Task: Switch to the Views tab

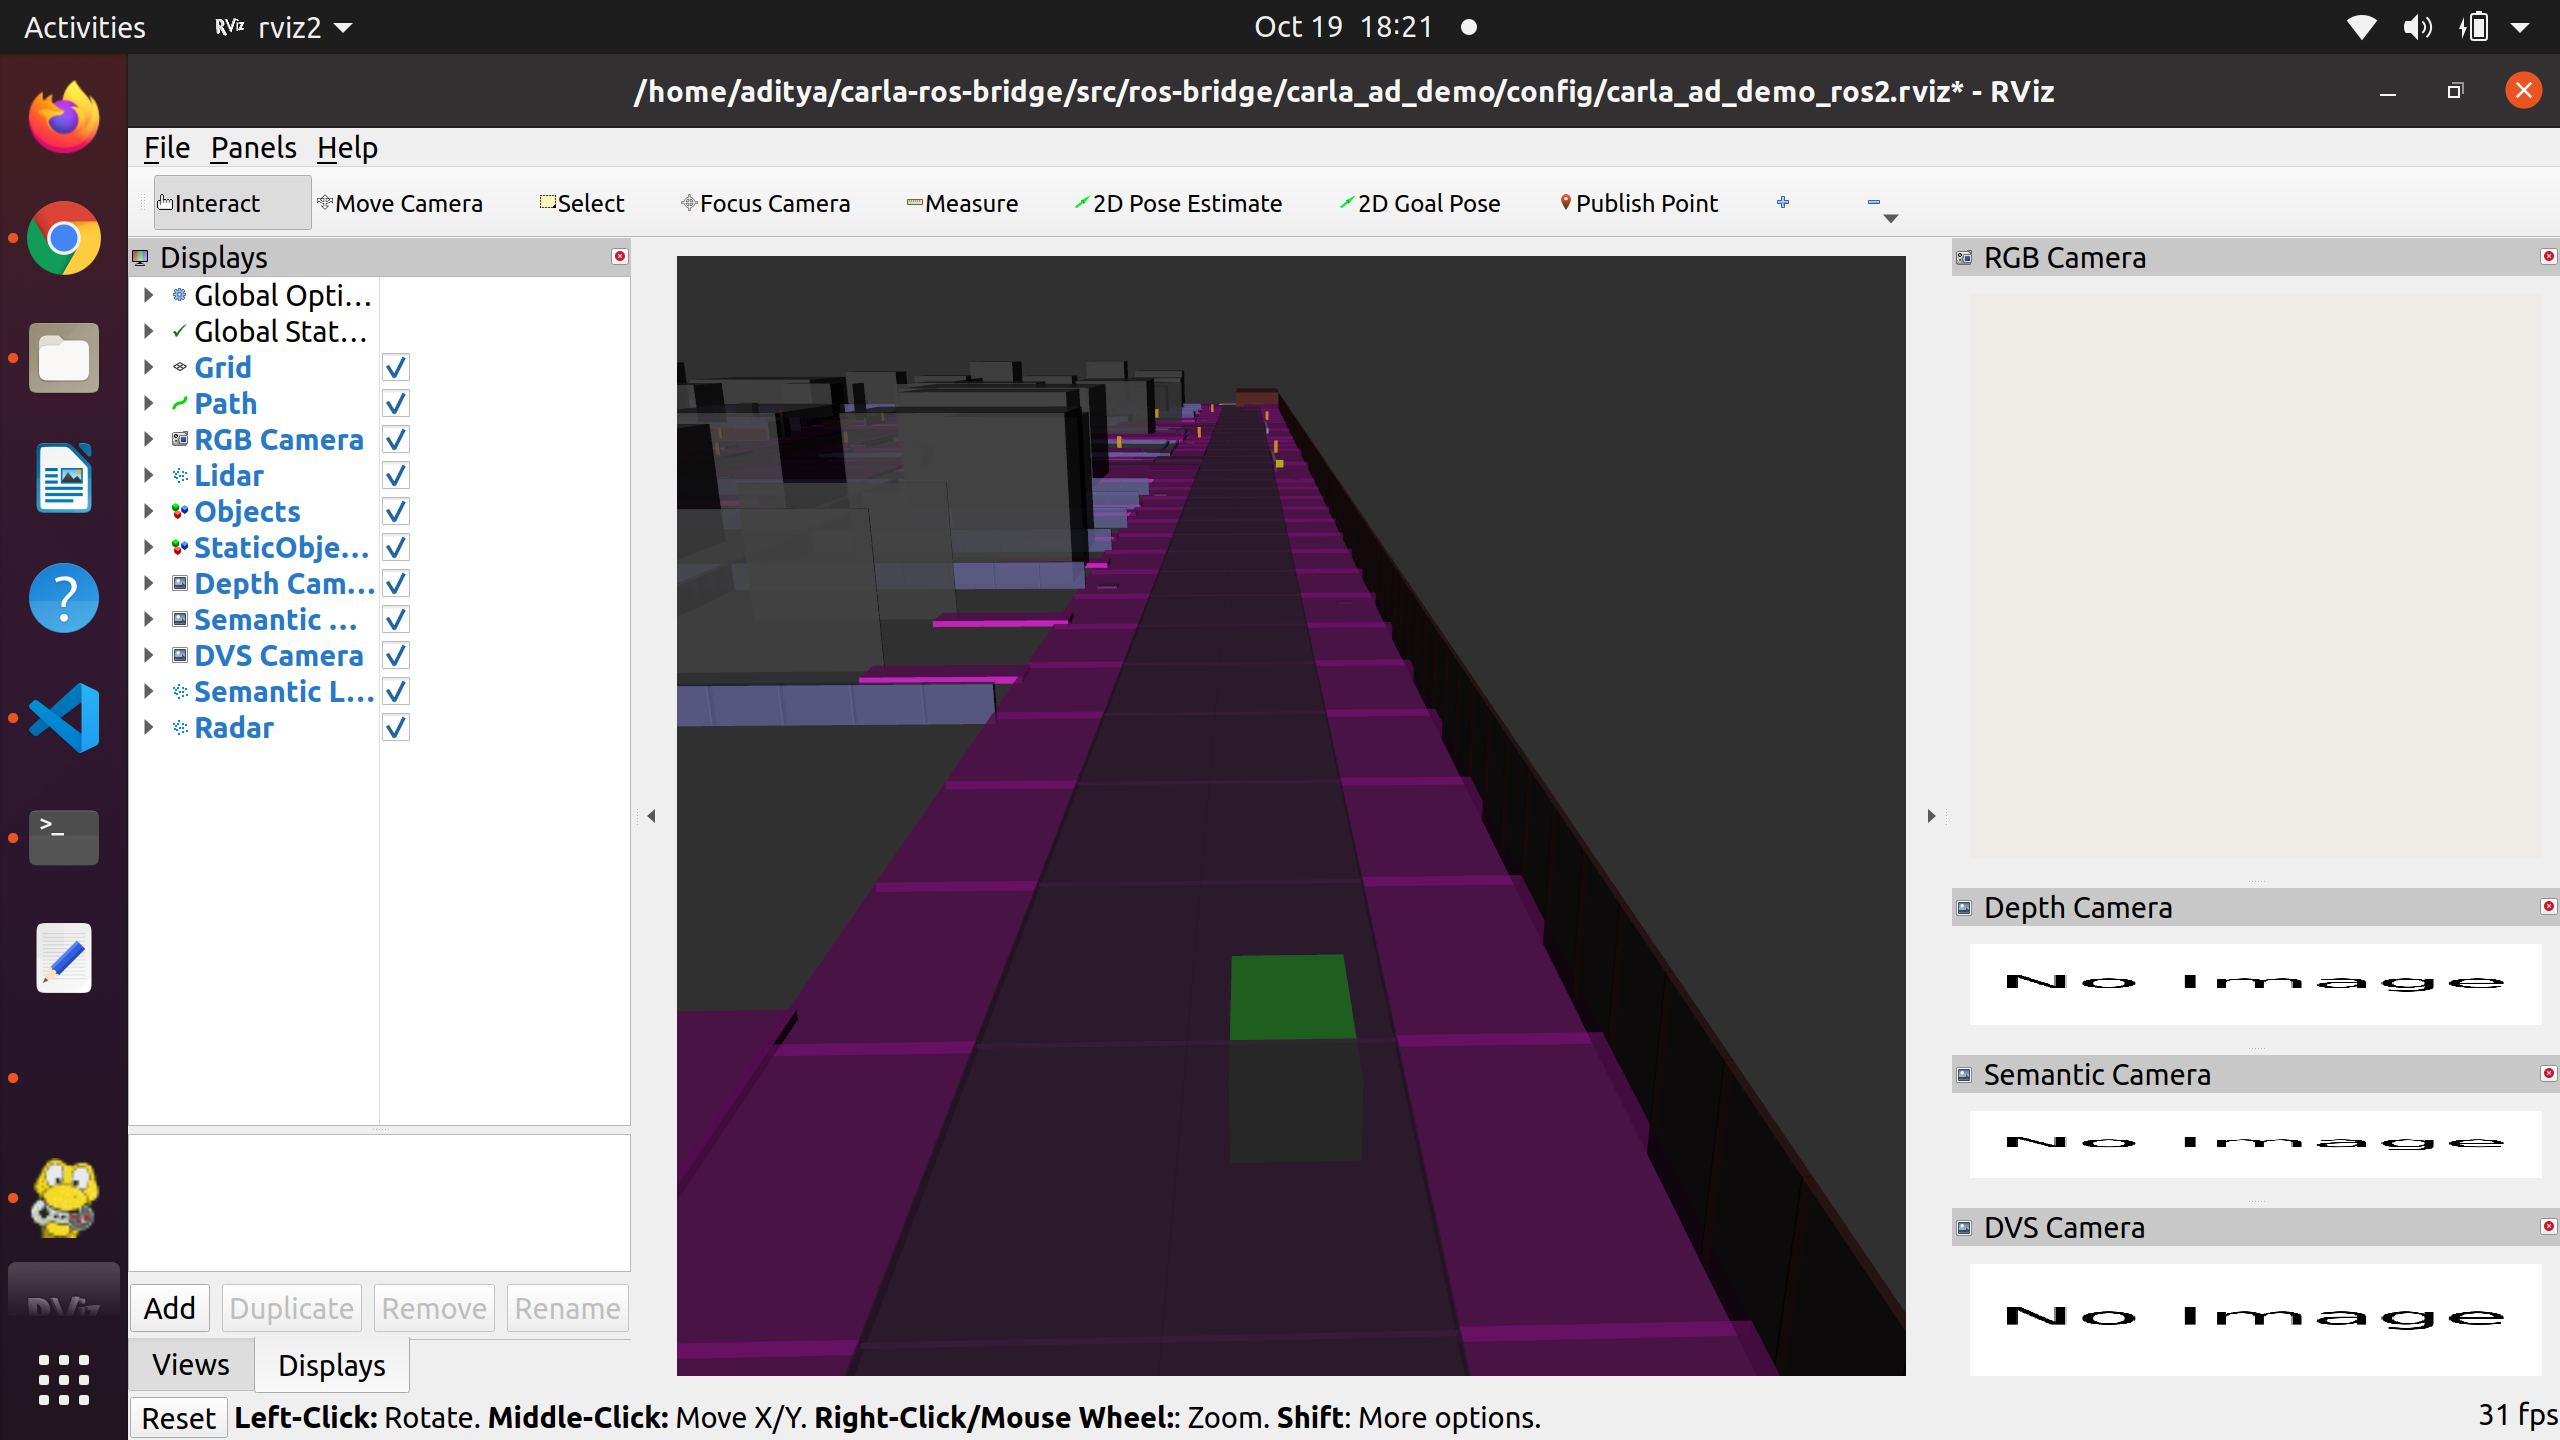Action: click(x=190, y=1365)
